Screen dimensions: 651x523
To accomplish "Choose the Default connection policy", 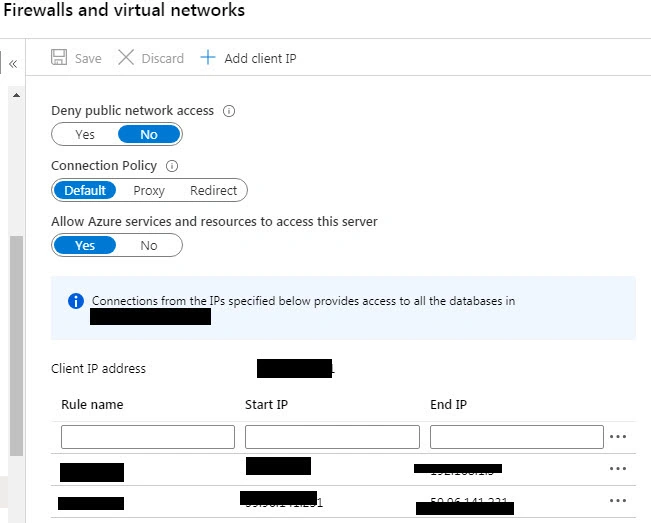I will tap(85, 191).
